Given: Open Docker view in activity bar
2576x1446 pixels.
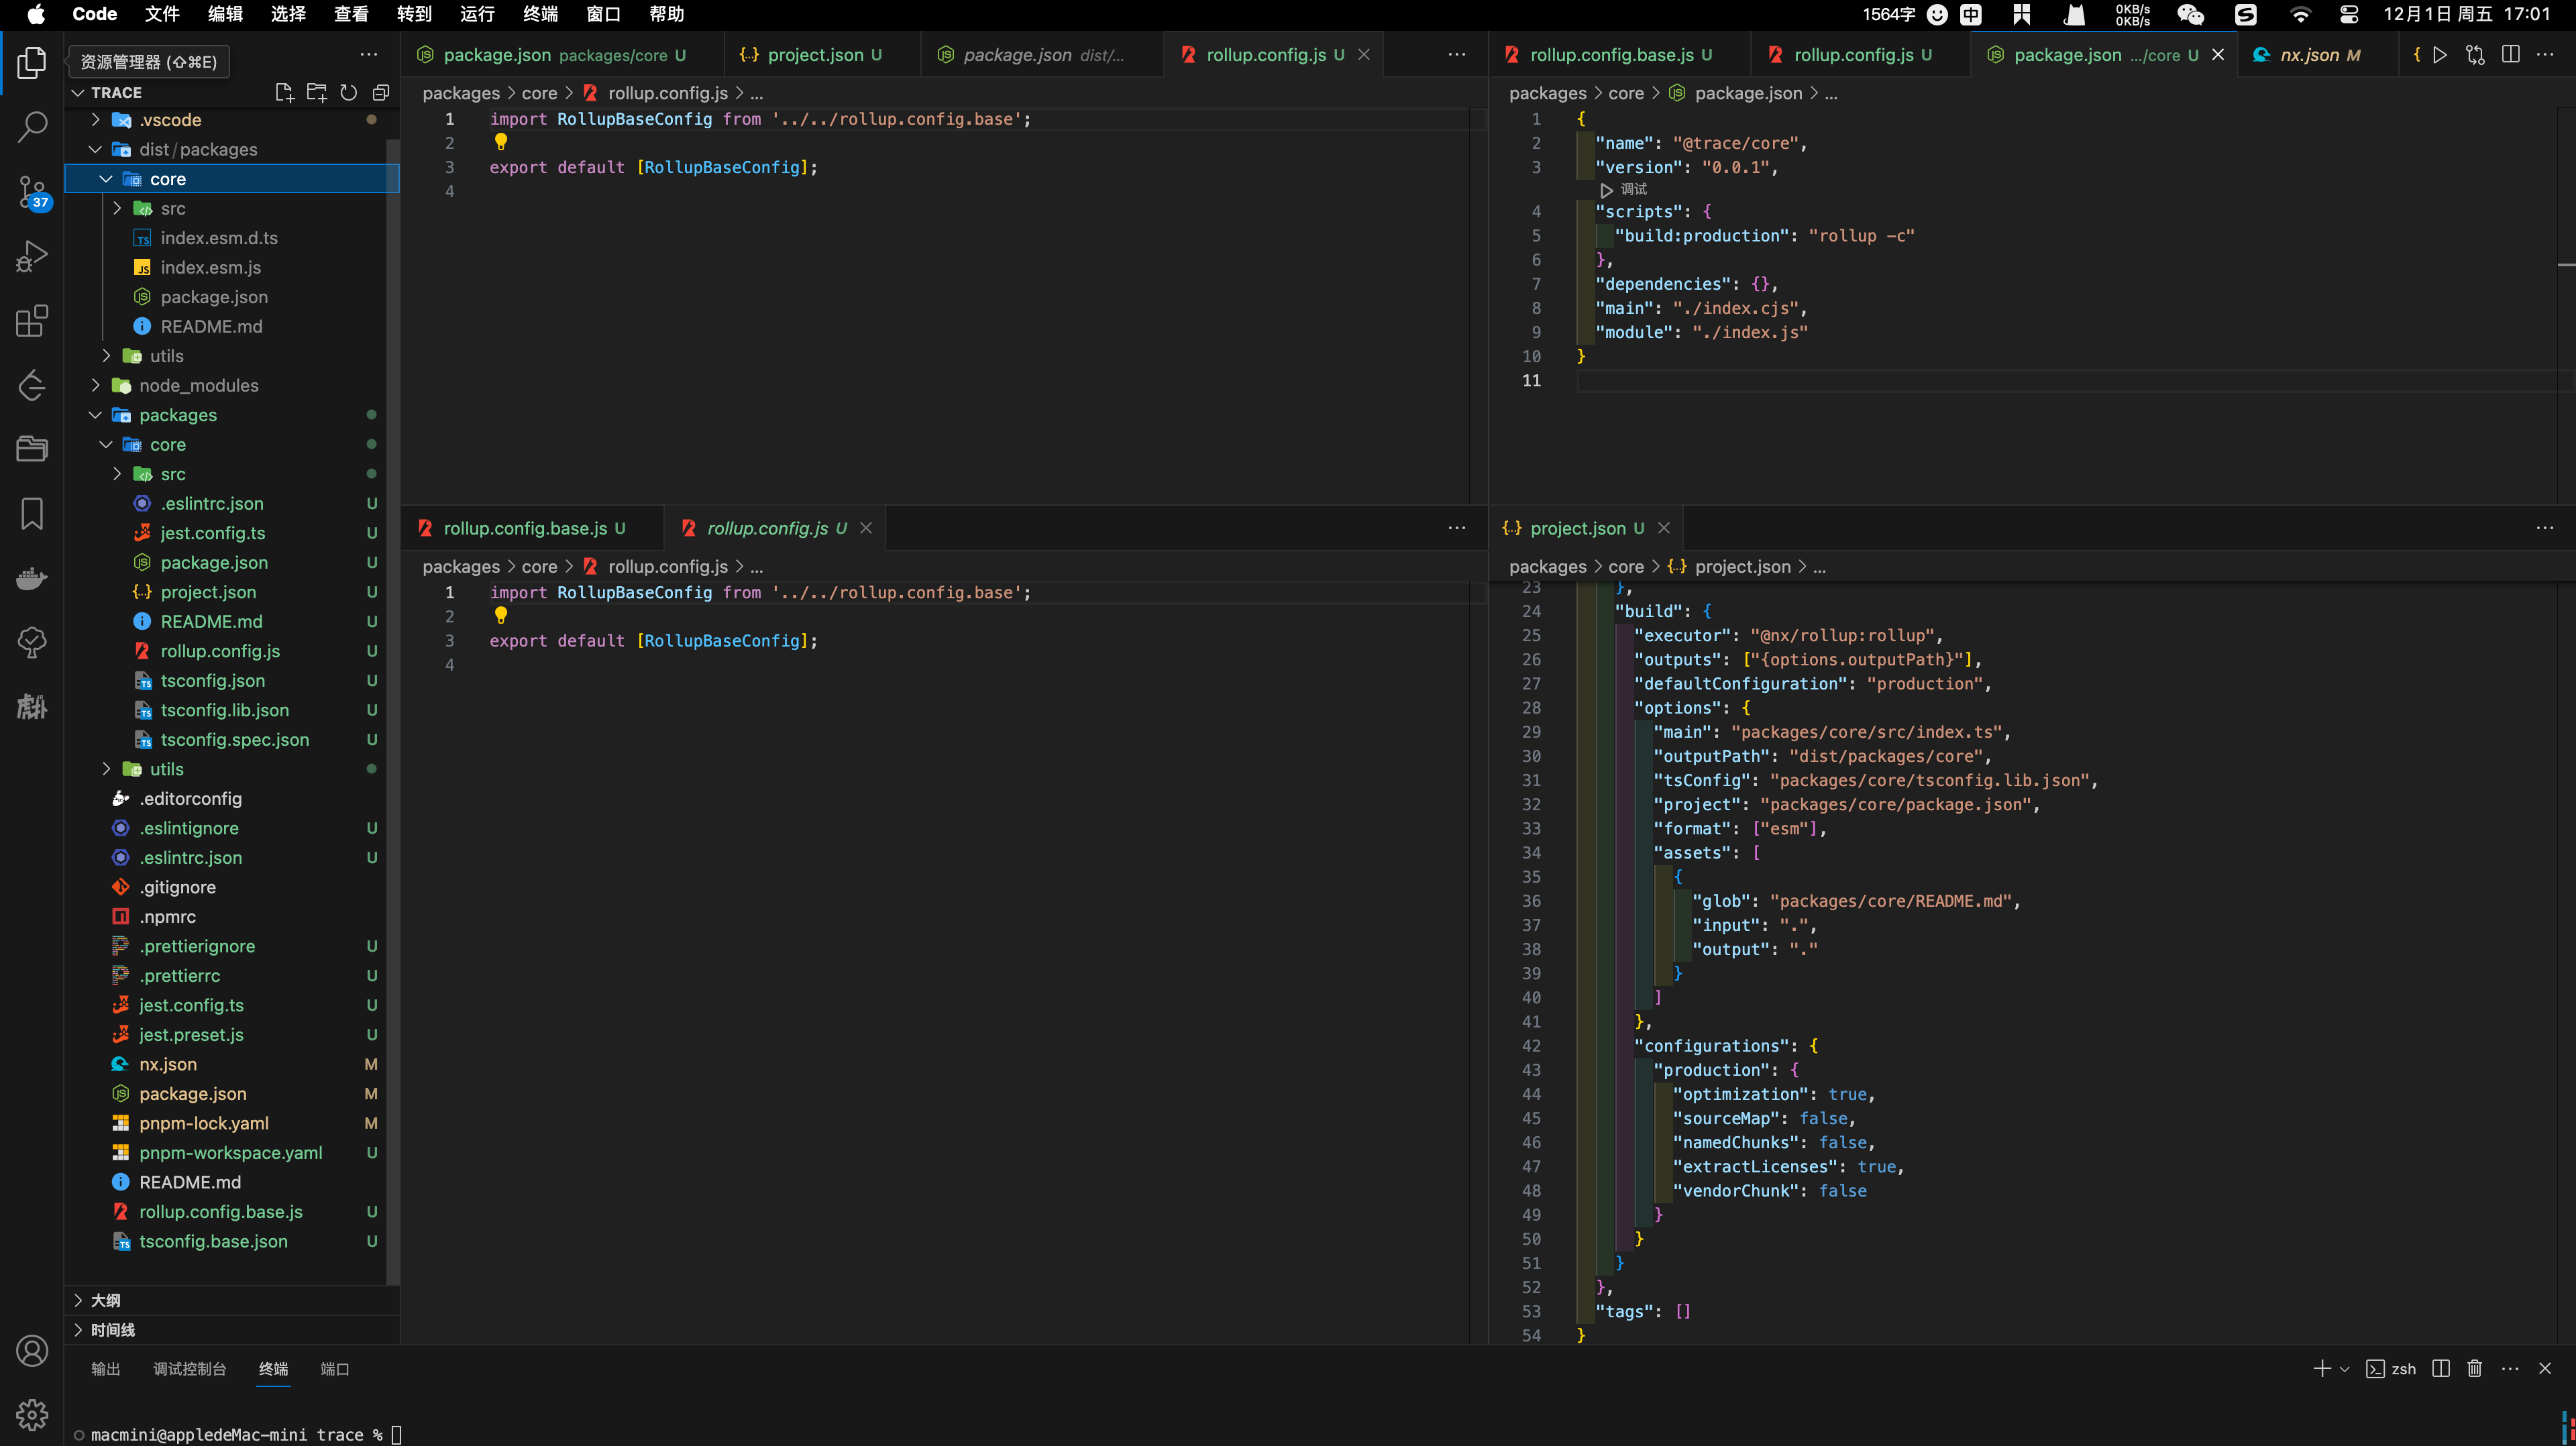Looking at the screenshot, I should coord(32,578).
